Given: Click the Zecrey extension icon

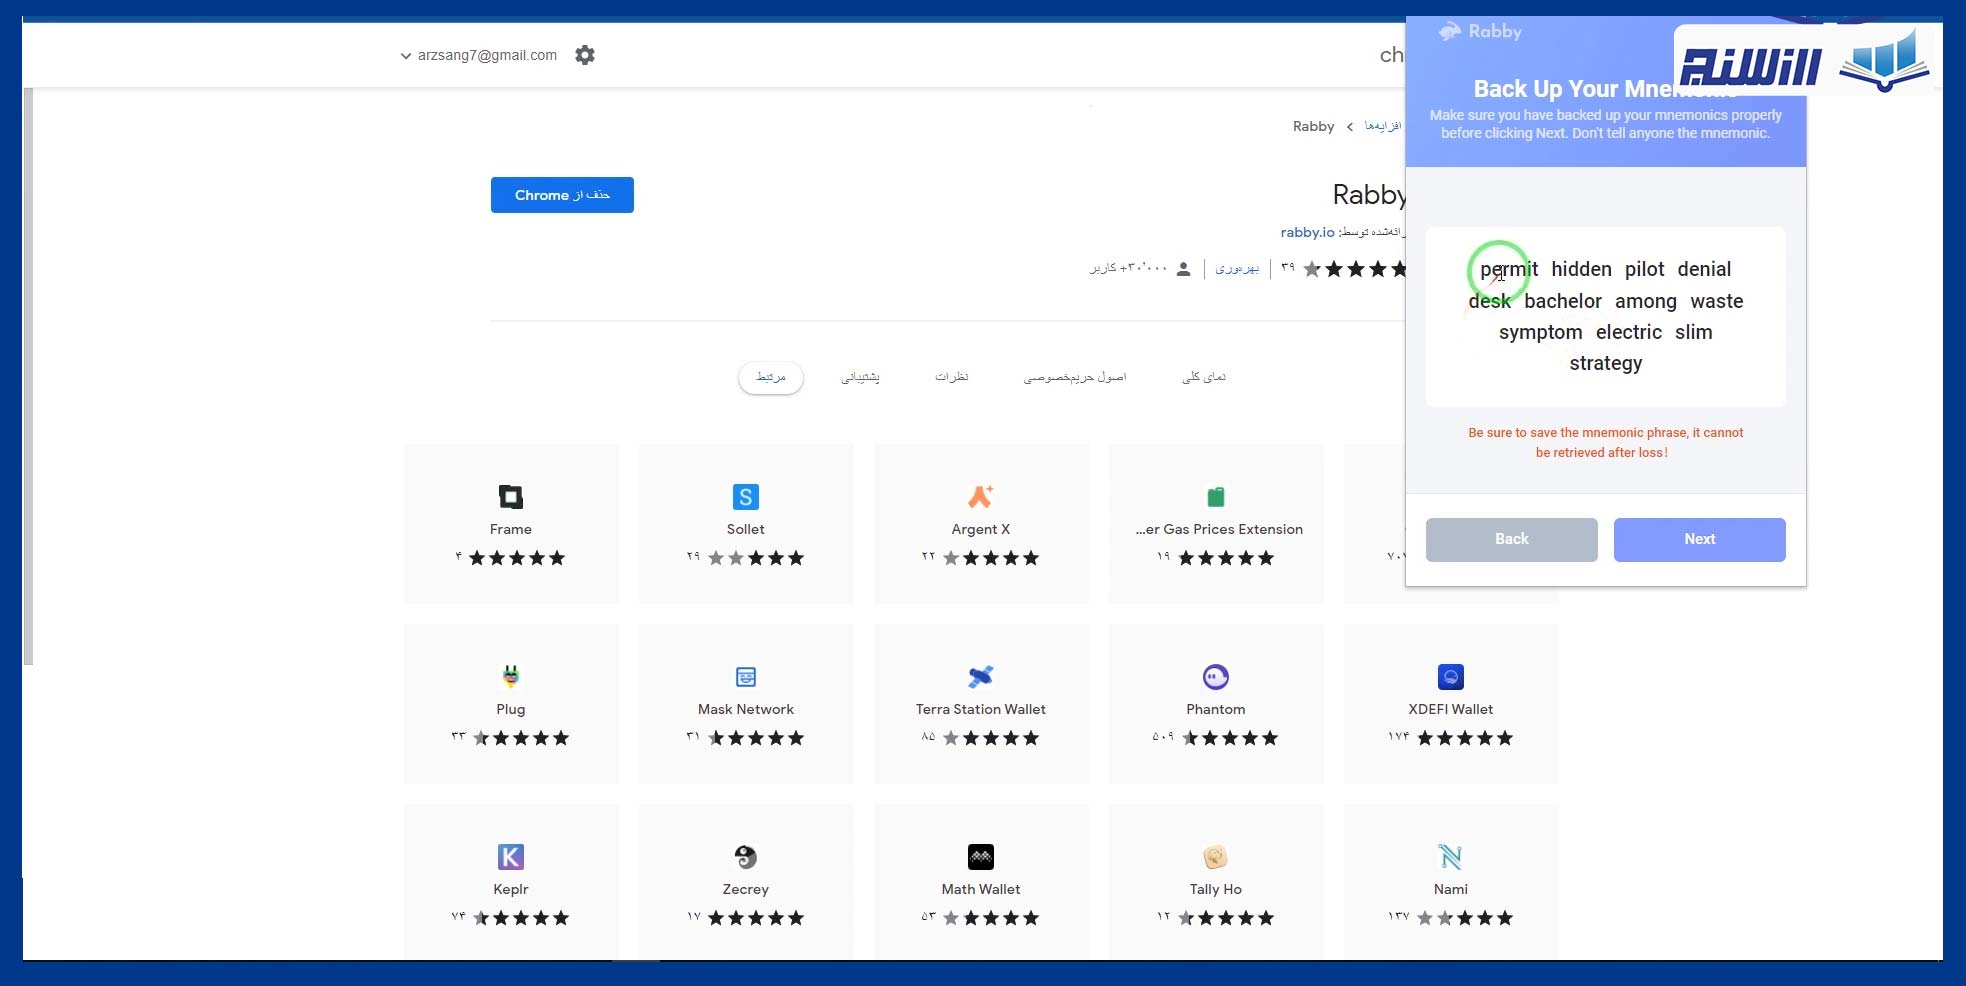Looking at the screenshot, I should (746, 857).
